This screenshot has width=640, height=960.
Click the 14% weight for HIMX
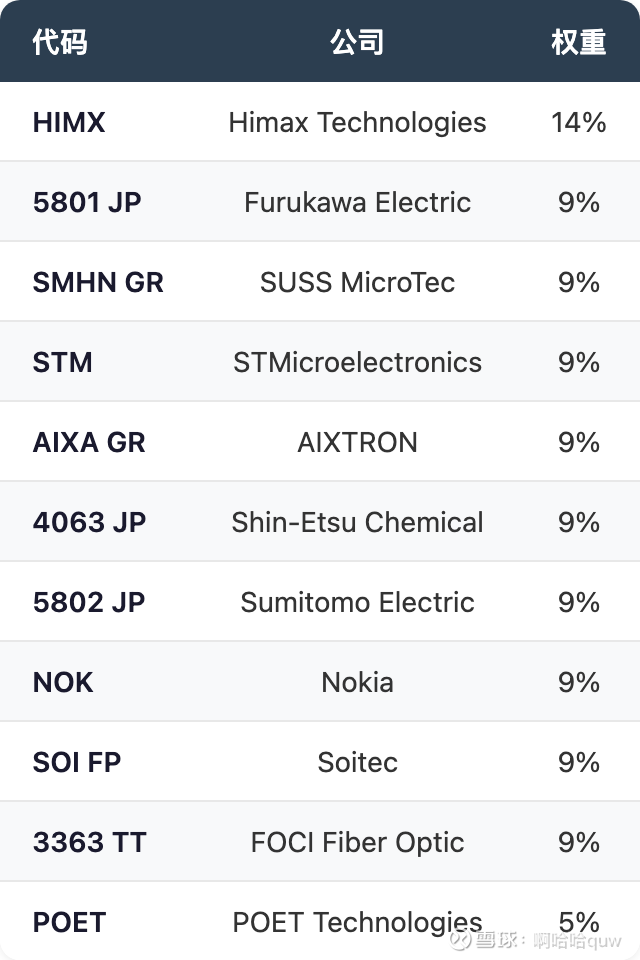point(578,122)
